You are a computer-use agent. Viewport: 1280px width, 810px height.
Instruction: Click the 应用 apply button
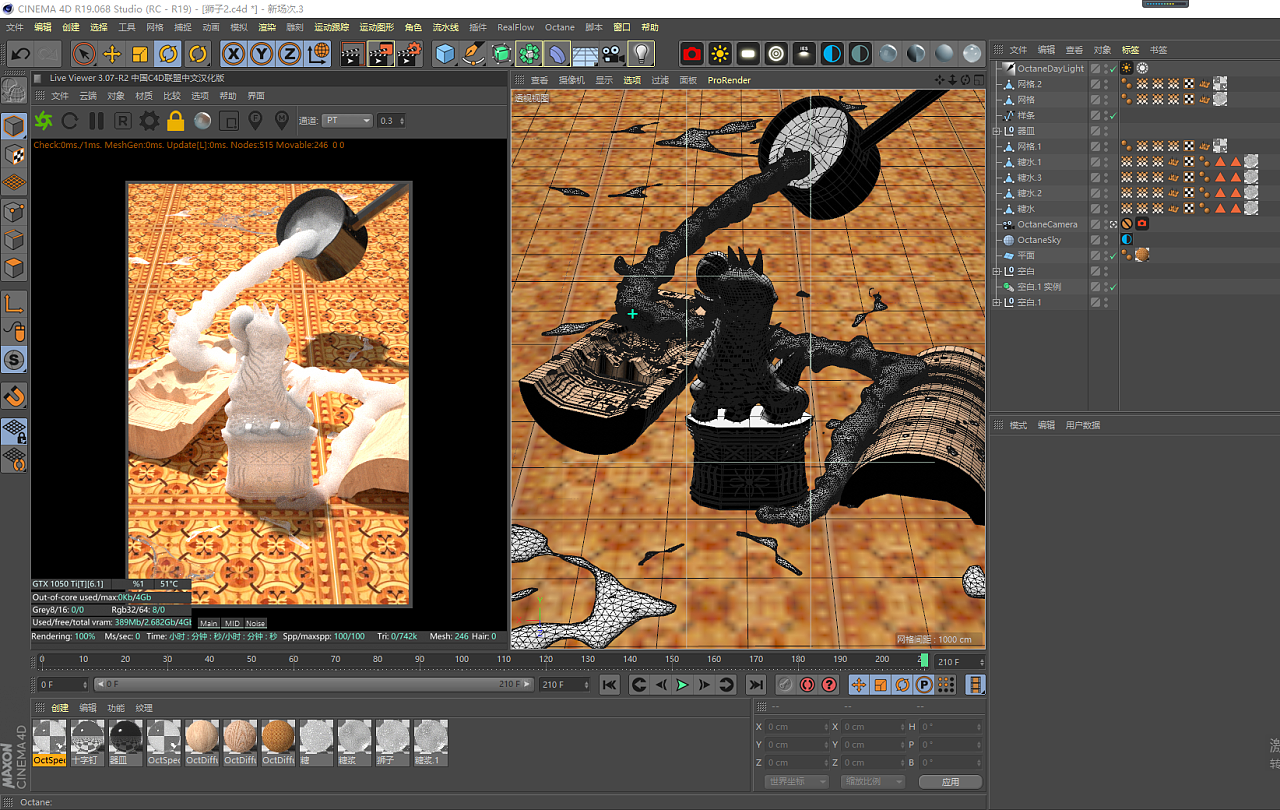pos(950,781)
